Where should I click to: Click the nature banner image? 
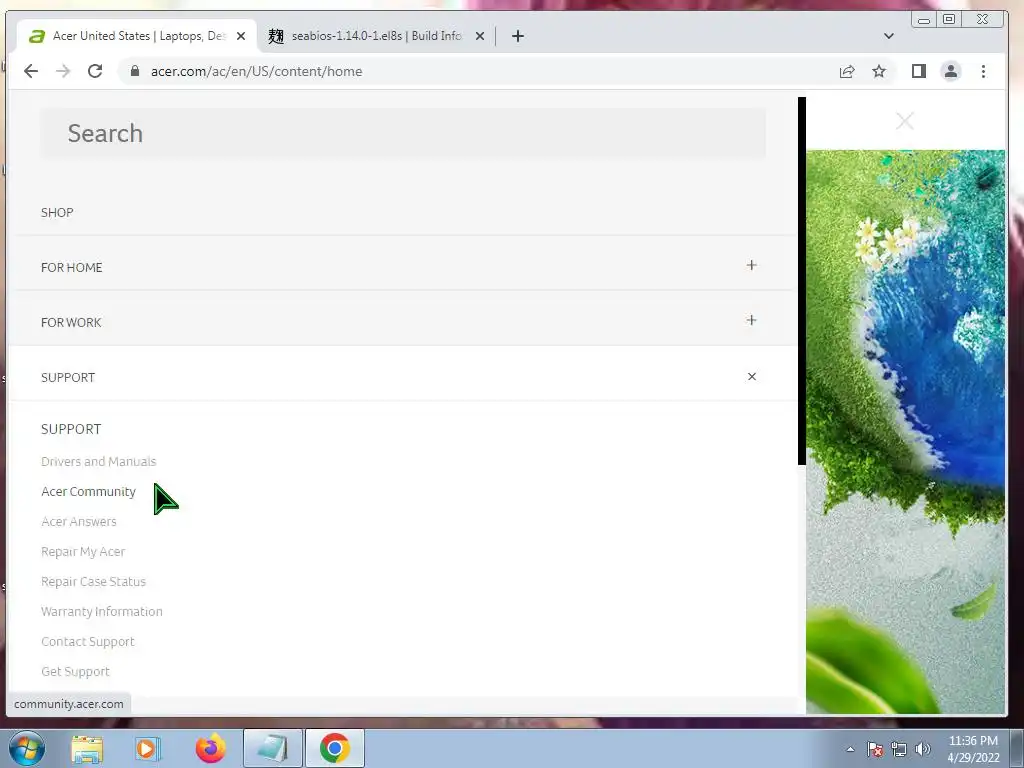pos(906,432)
